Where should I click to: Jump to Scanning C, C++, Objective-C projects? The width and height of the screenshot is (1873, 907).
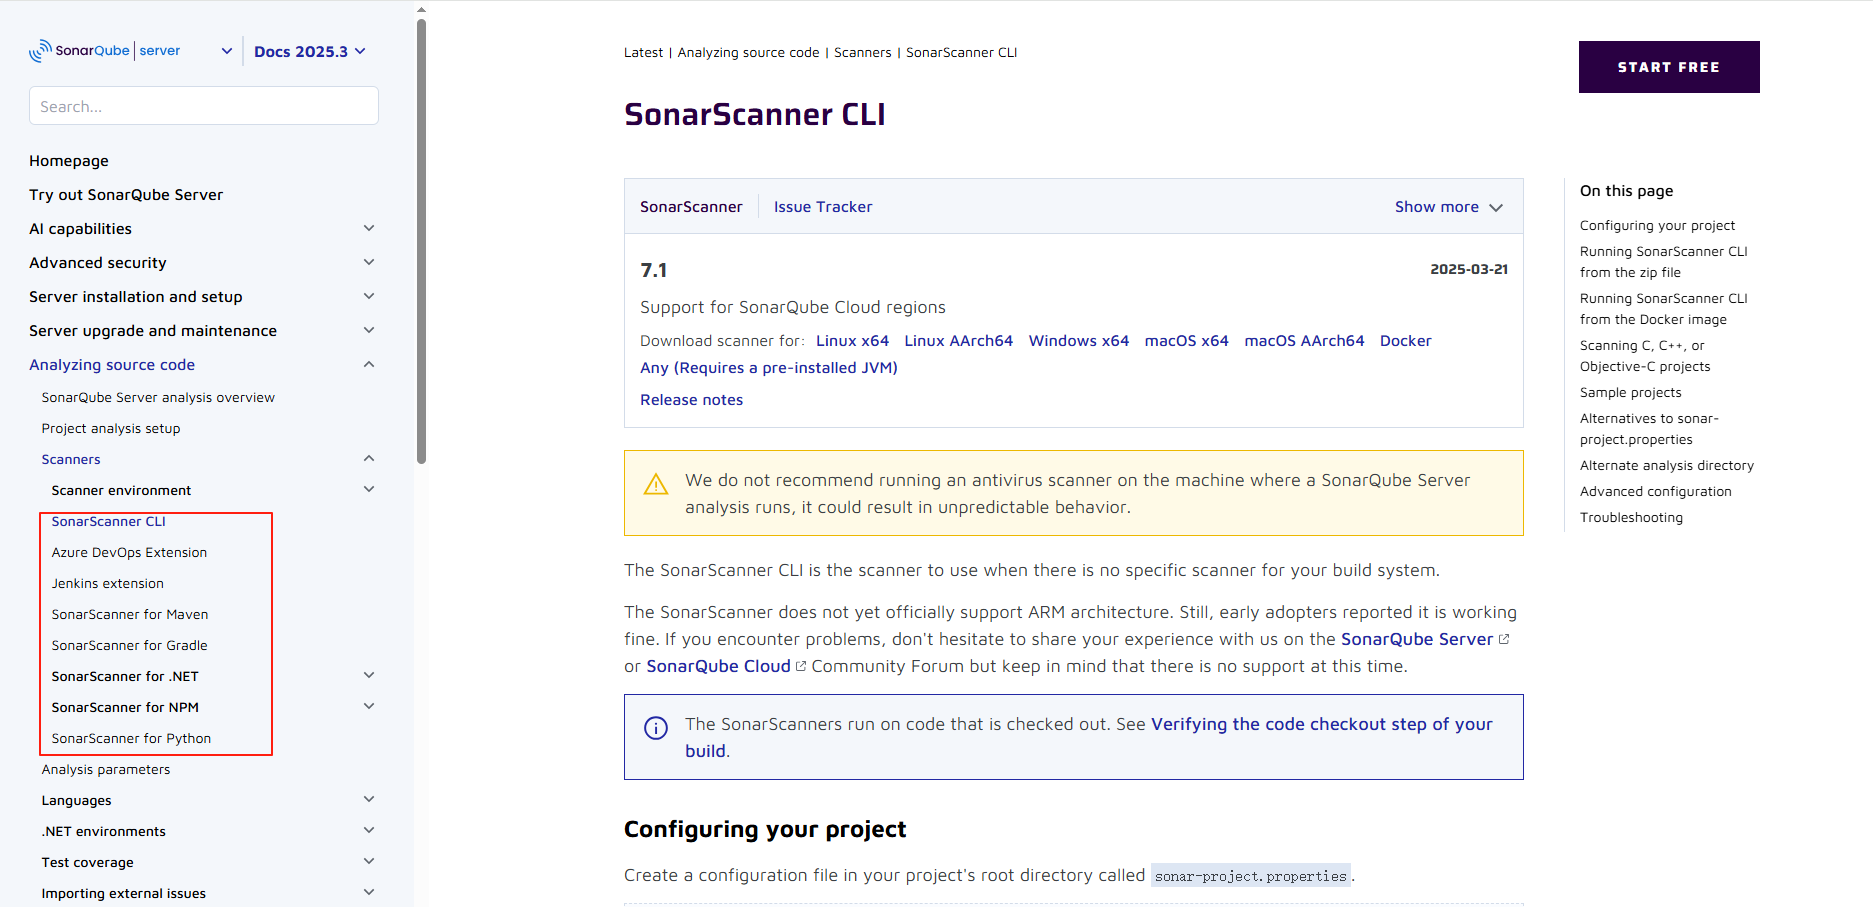1645,356
